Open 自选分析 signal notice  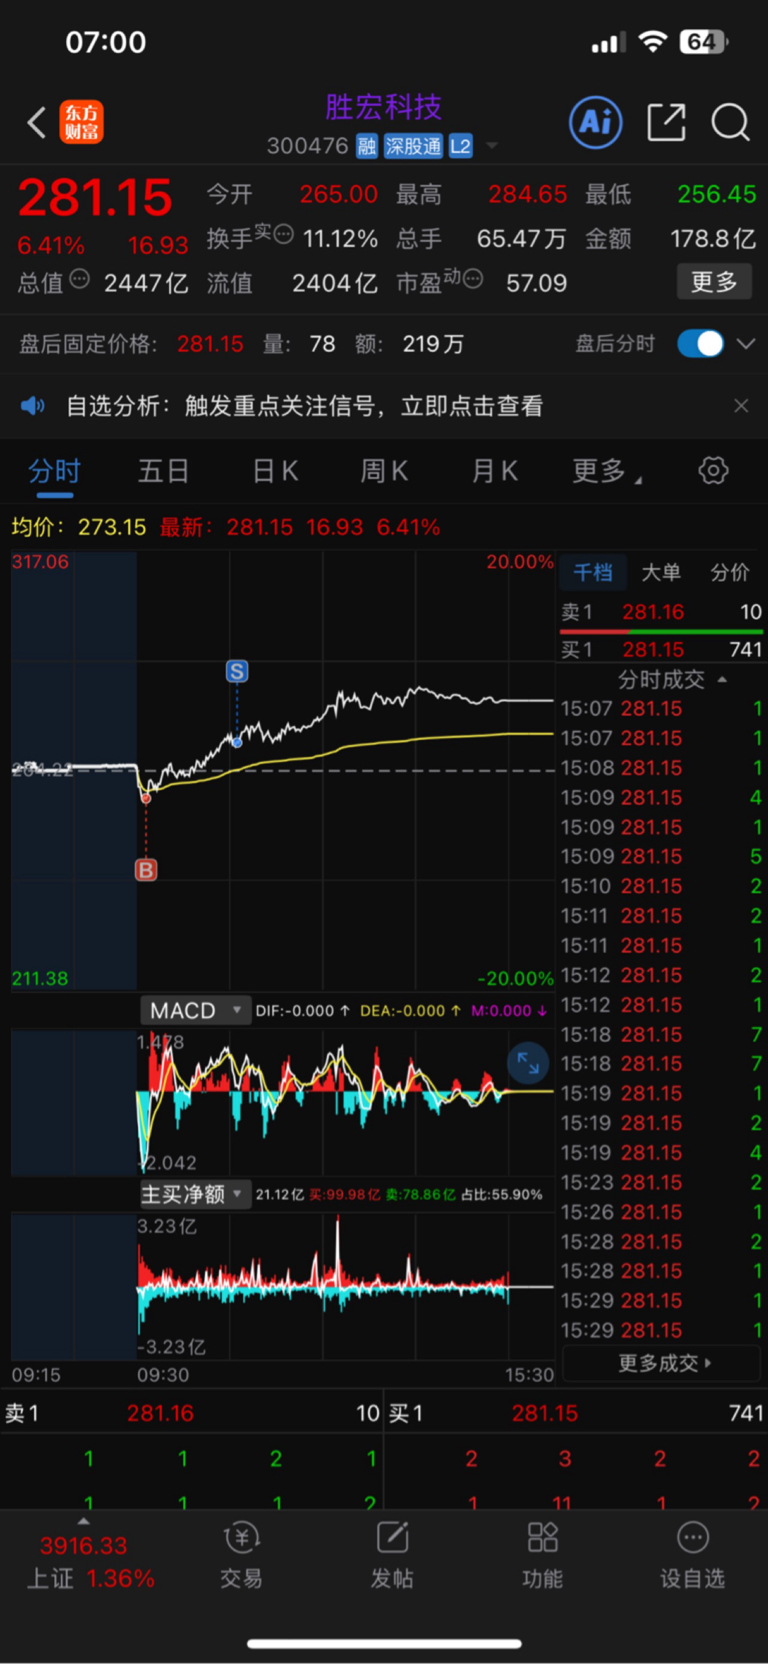pos(304,405)
